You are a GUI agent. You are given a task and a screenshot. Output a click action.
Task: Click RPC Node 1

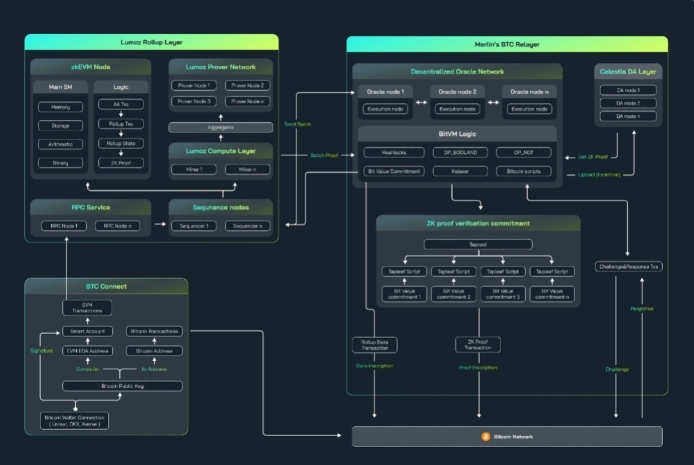pos(64,226)
